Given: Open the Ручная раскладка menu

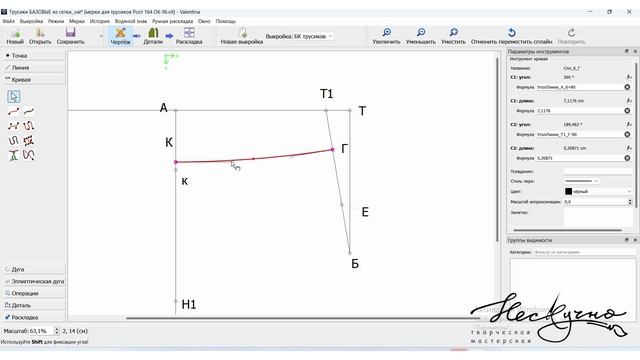Looking at the screenshot, I should click(x=172, y=21).
